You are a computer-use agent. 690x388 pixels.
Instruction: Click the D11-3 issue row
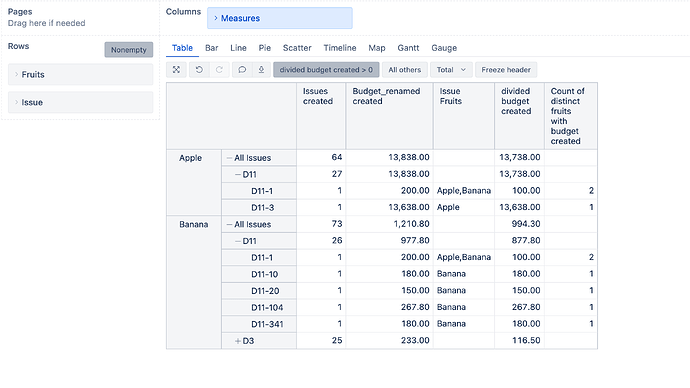tap(259, 208)
